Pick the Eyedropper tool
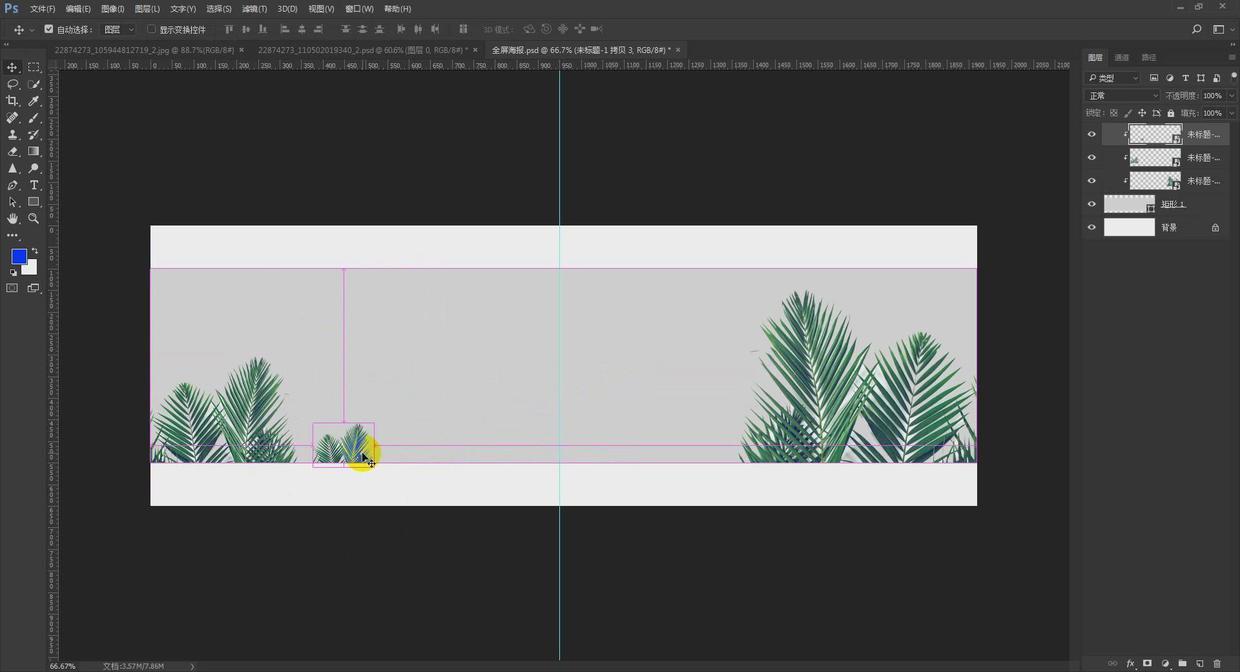 click(x=34, y=101)
